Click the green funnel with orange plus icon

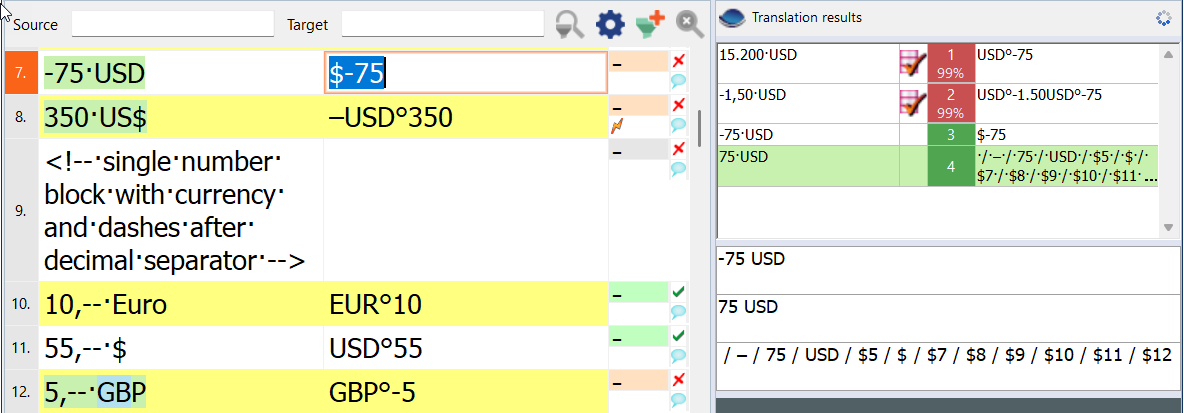(649, 23)
